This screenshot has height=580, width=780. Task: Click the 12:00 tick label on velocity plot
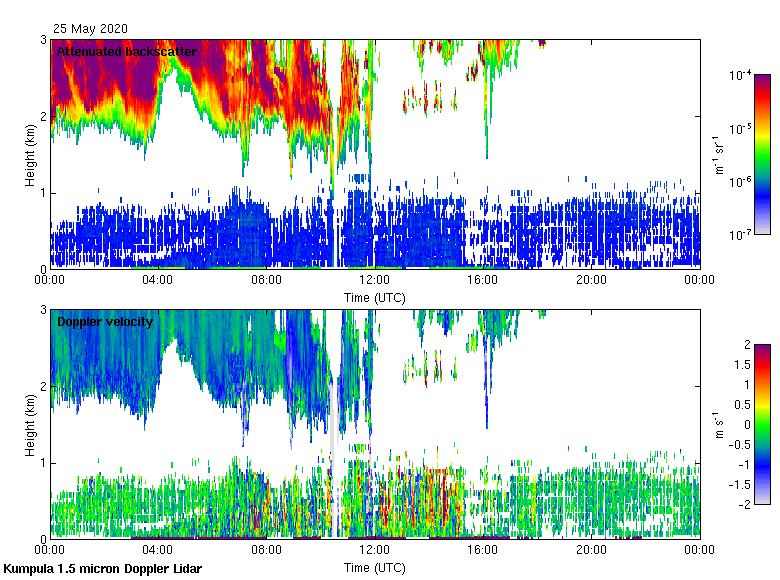375,550
